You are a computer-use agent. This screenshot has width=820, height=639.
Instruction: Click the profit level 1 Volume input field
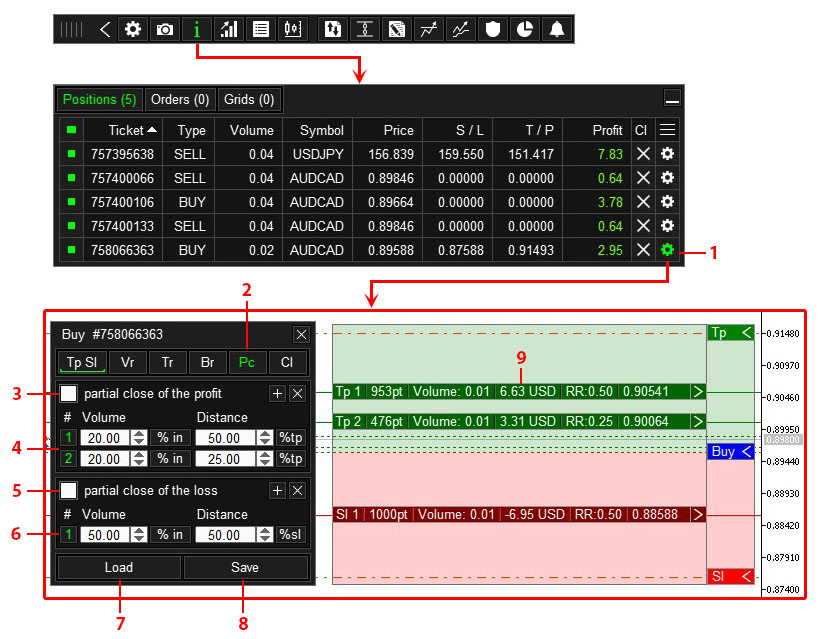point(103,438)
